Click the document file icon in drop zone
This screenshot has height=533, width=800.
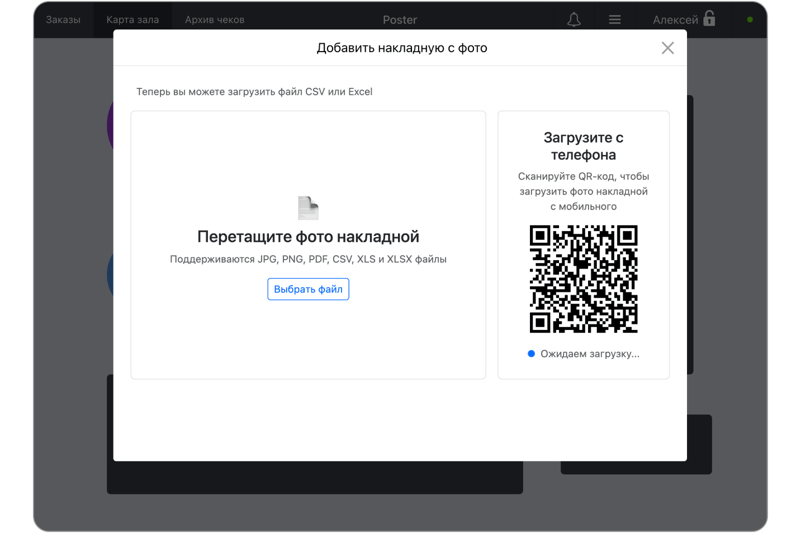pos(308,208)
